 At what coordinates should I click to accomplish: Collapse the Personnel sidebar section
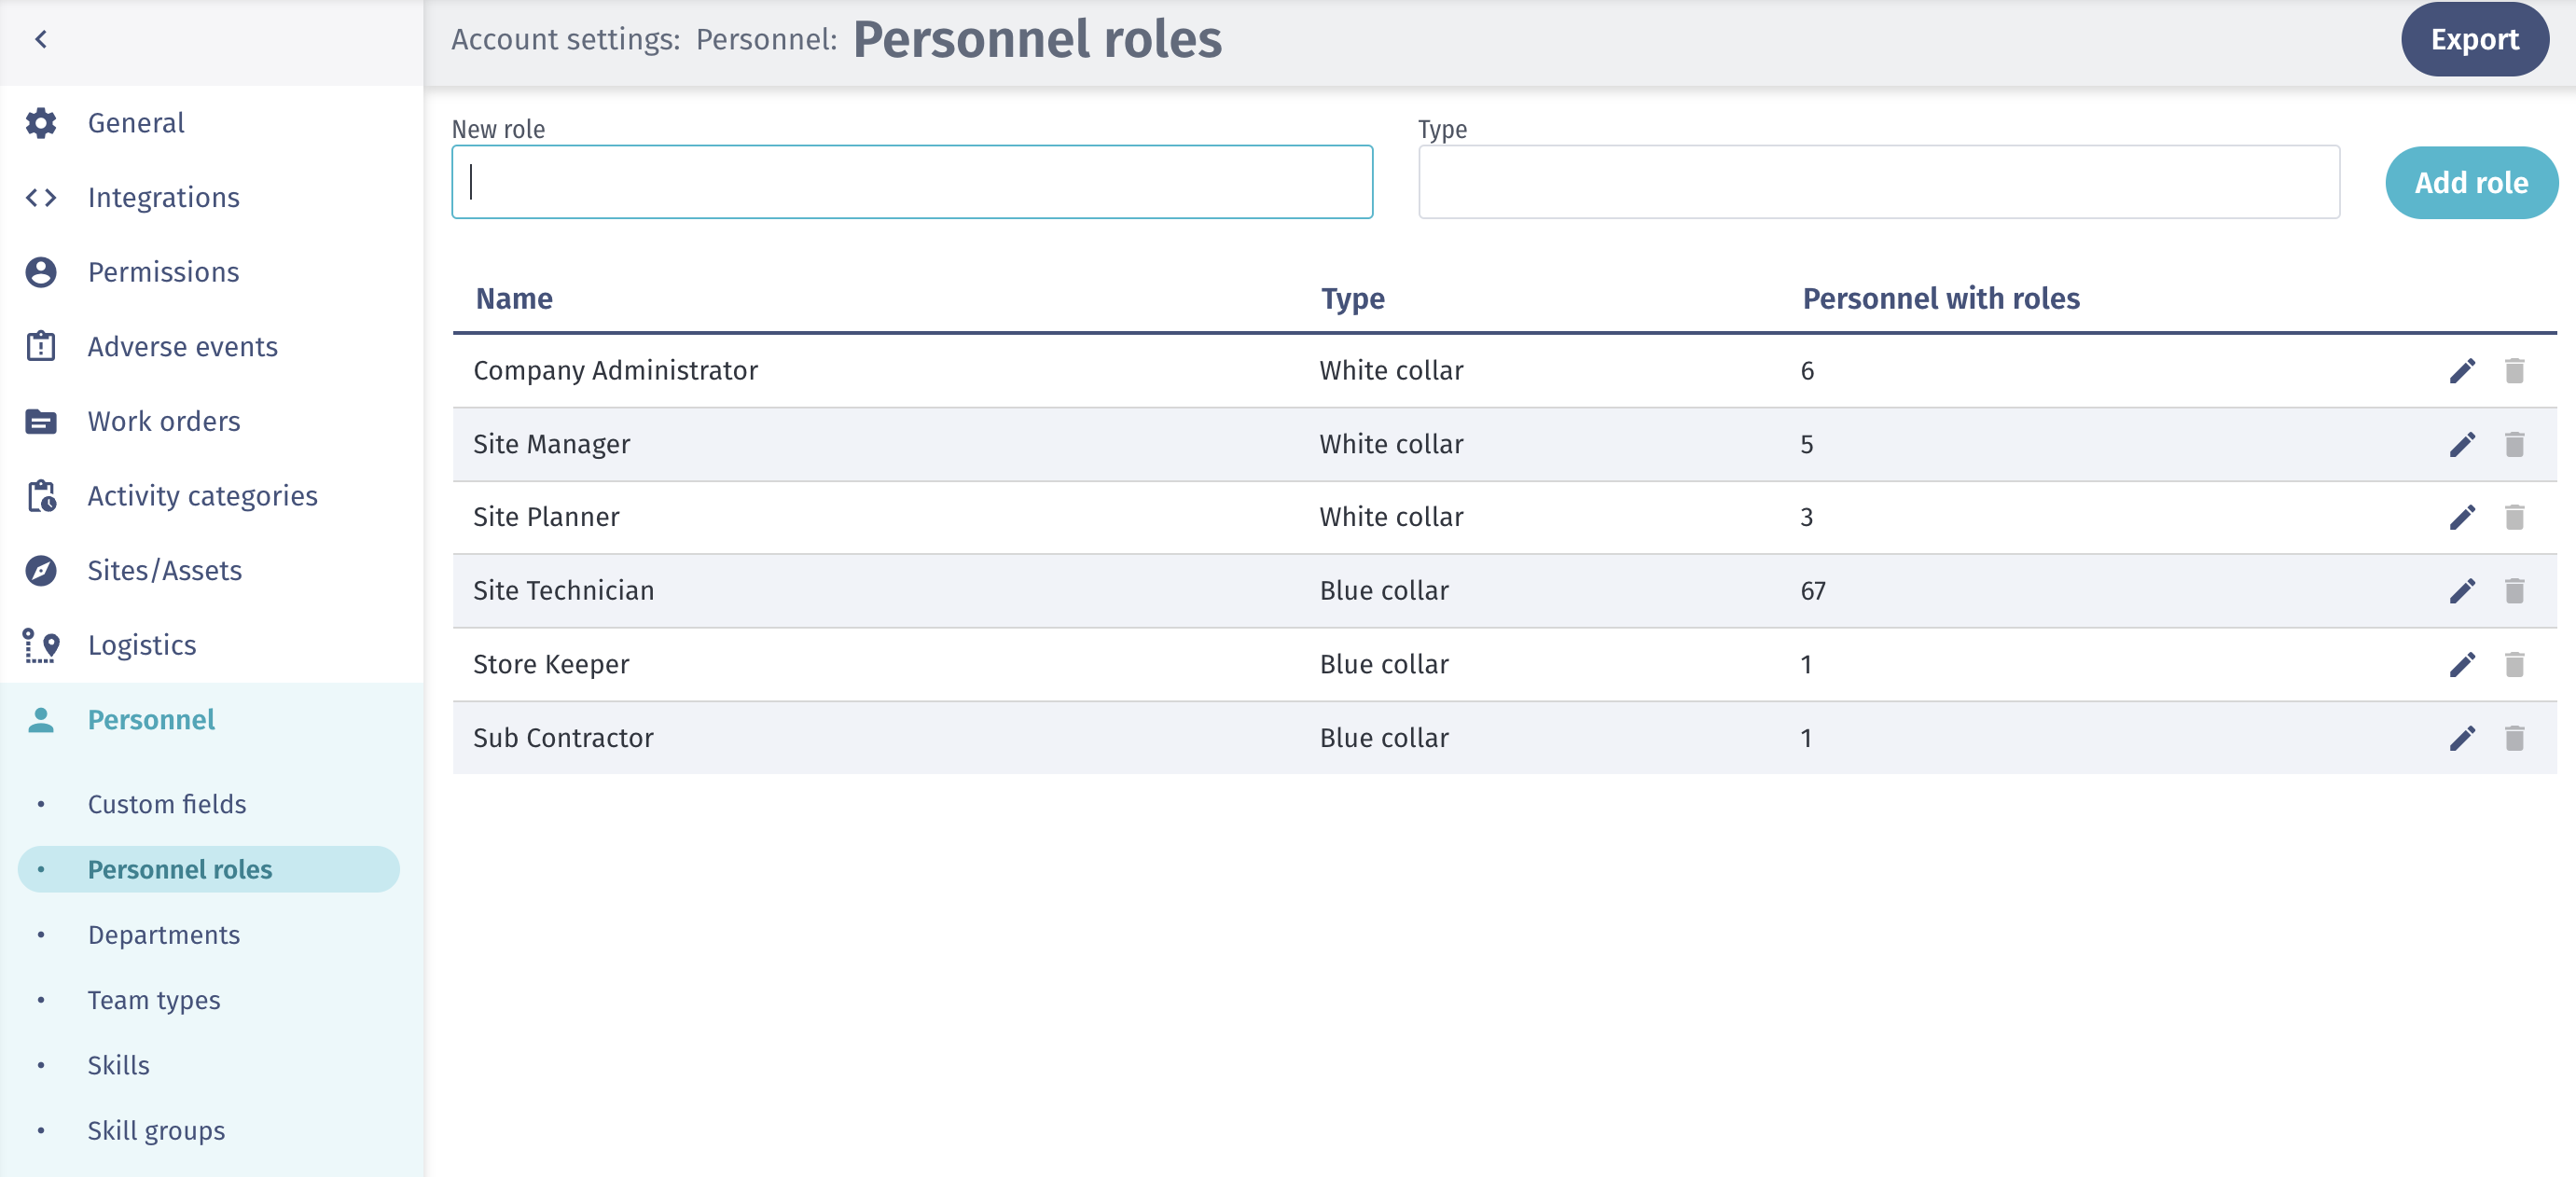[151, 719]
